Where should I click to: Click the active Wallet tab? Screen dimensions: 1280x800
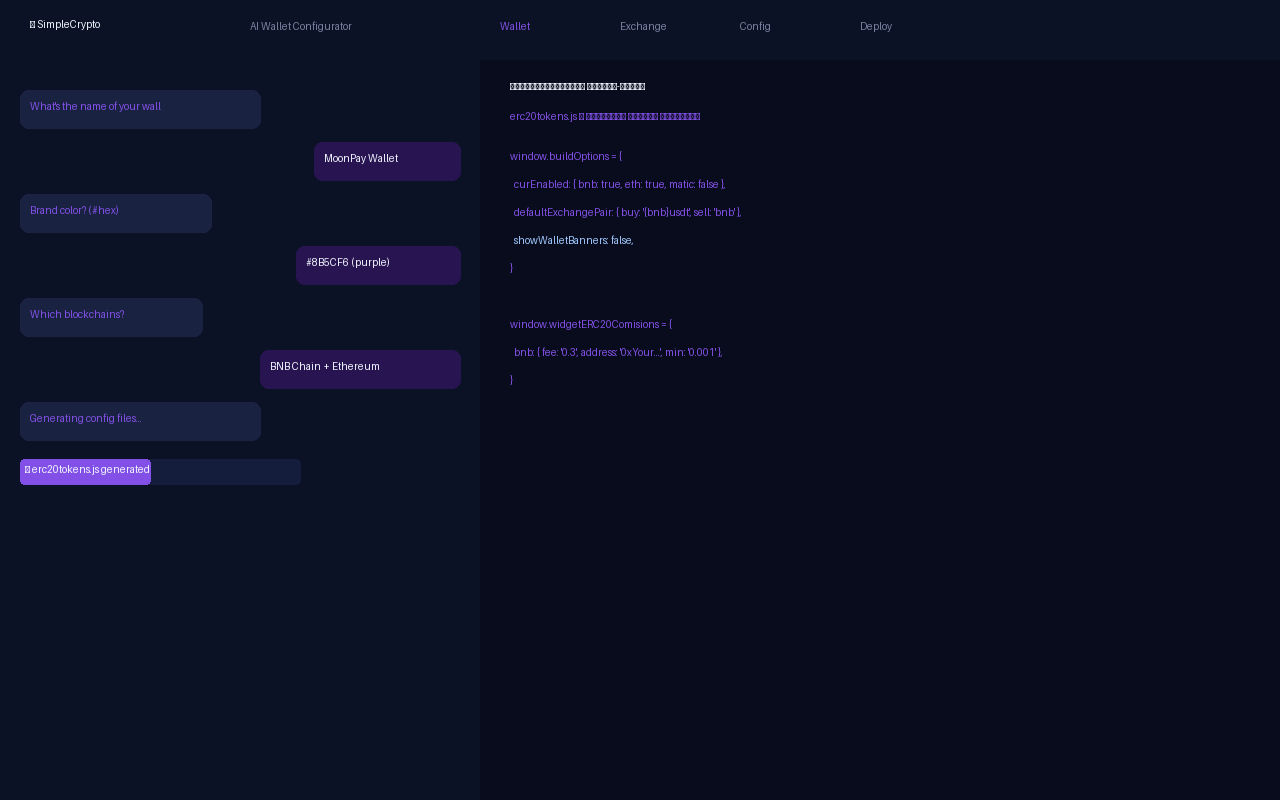(515, 26)
